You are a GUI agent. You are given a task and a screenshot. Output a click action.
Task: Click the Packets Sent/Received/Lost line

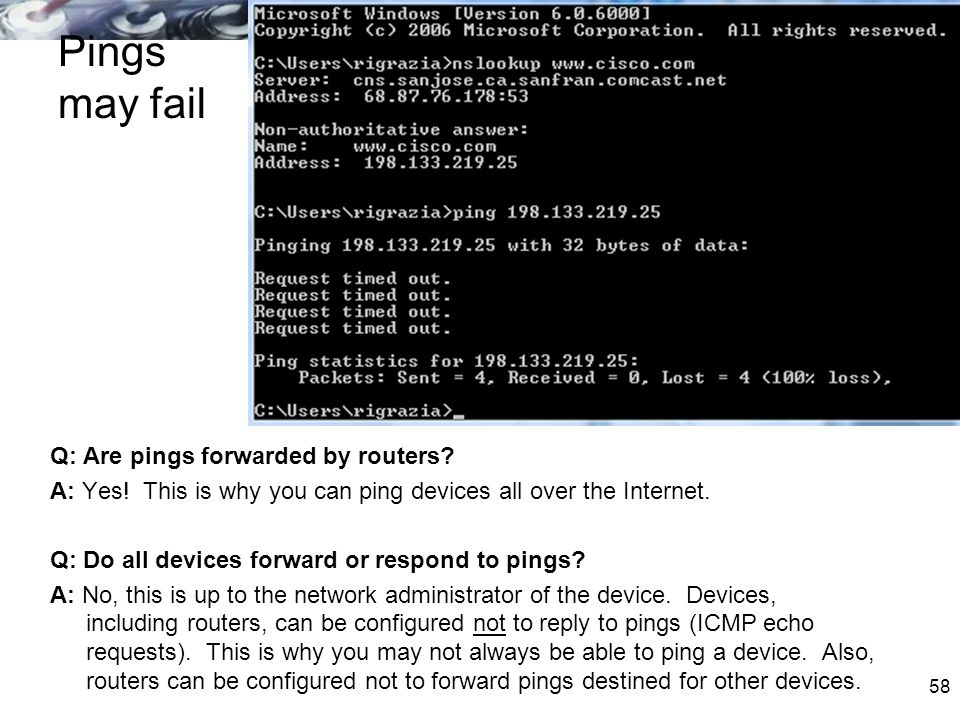click(x=594, y=378)
